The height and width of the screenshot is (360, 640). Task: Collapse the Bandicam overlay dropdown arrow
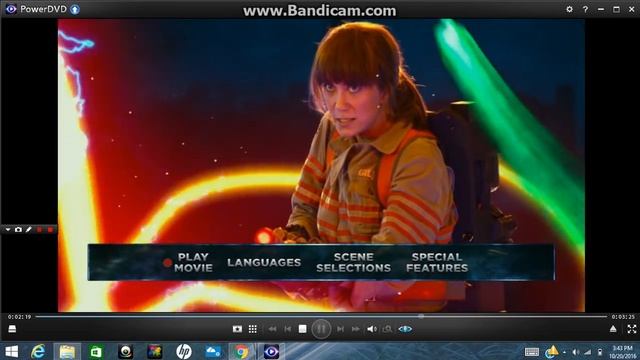pos(8,230)
